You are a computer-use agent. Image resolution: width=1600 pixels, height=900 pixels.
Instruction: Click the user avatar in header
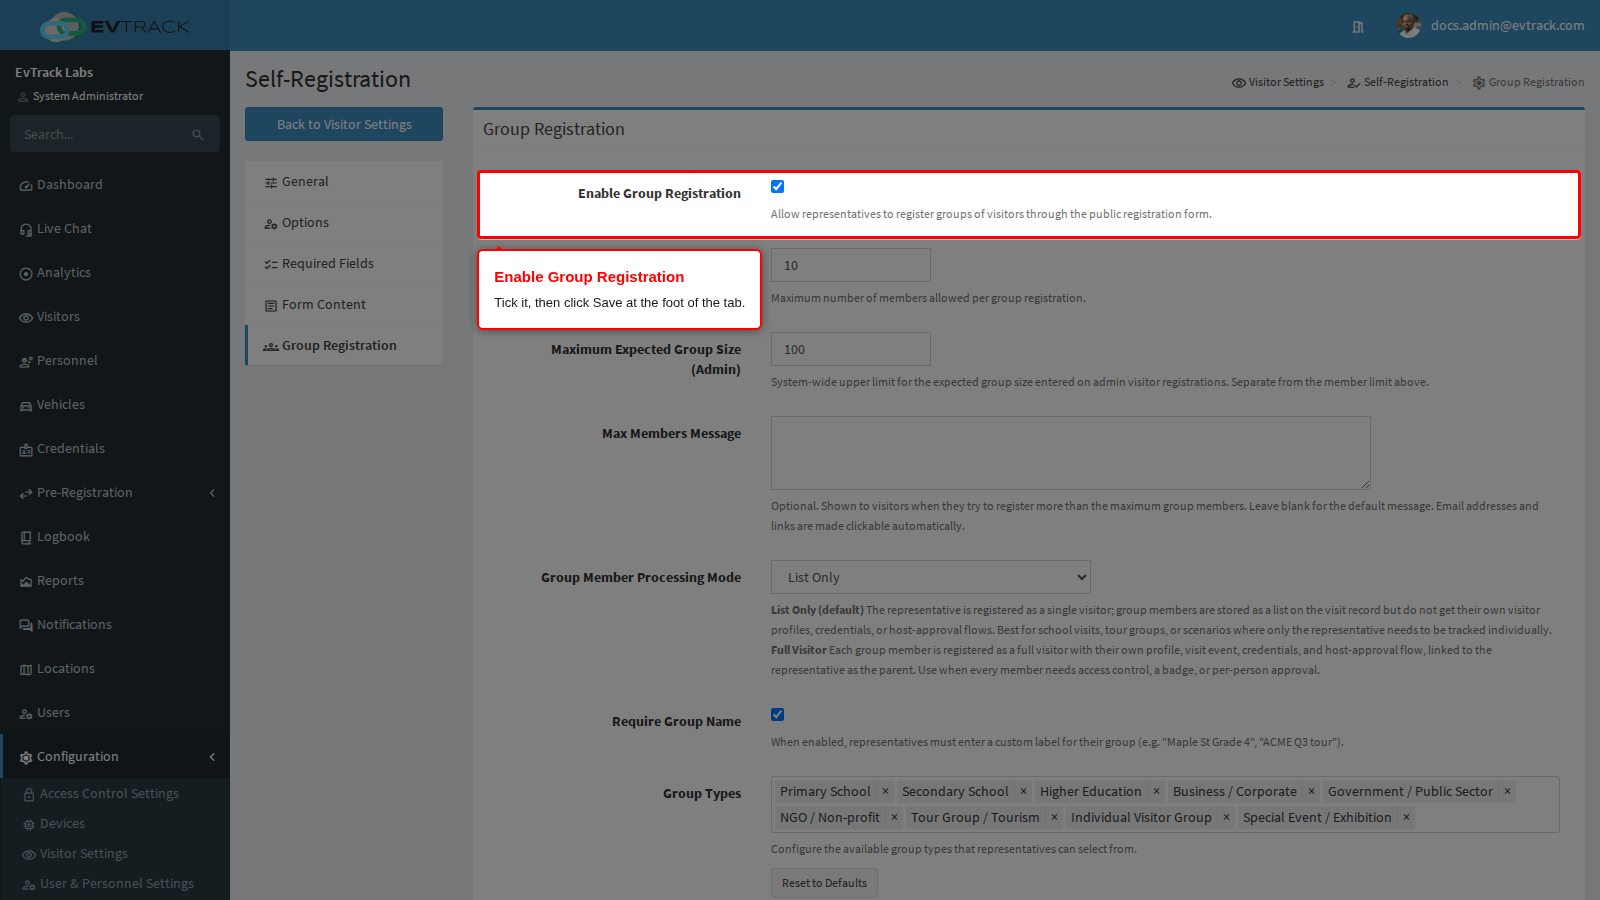(x=1408, y=26)
